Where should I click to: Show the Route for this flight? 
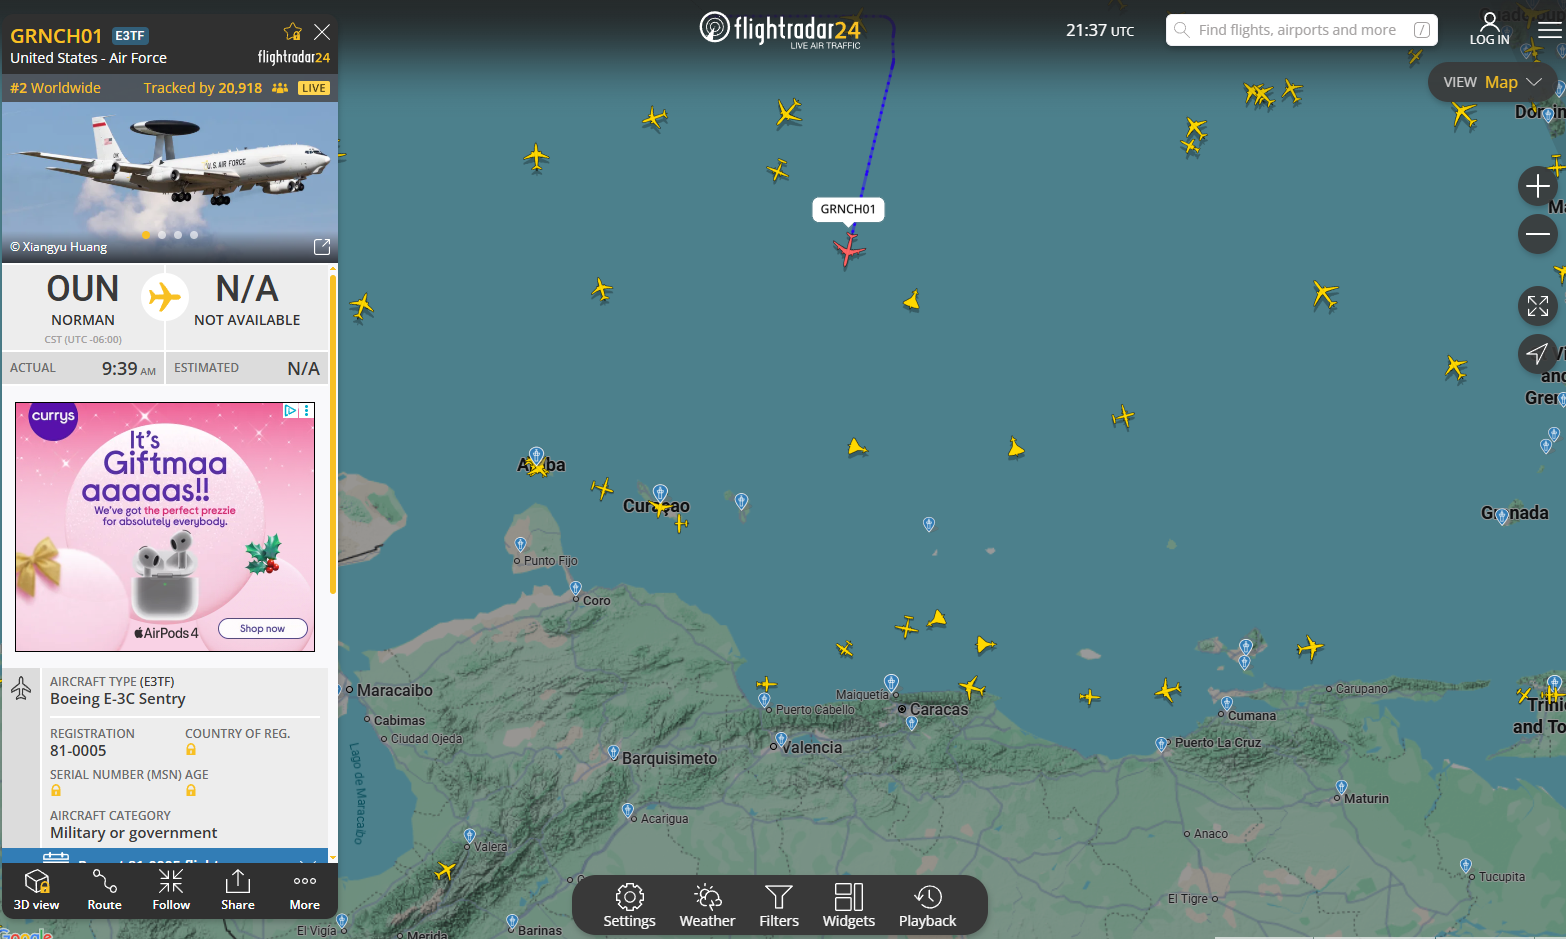coord(104,889)
